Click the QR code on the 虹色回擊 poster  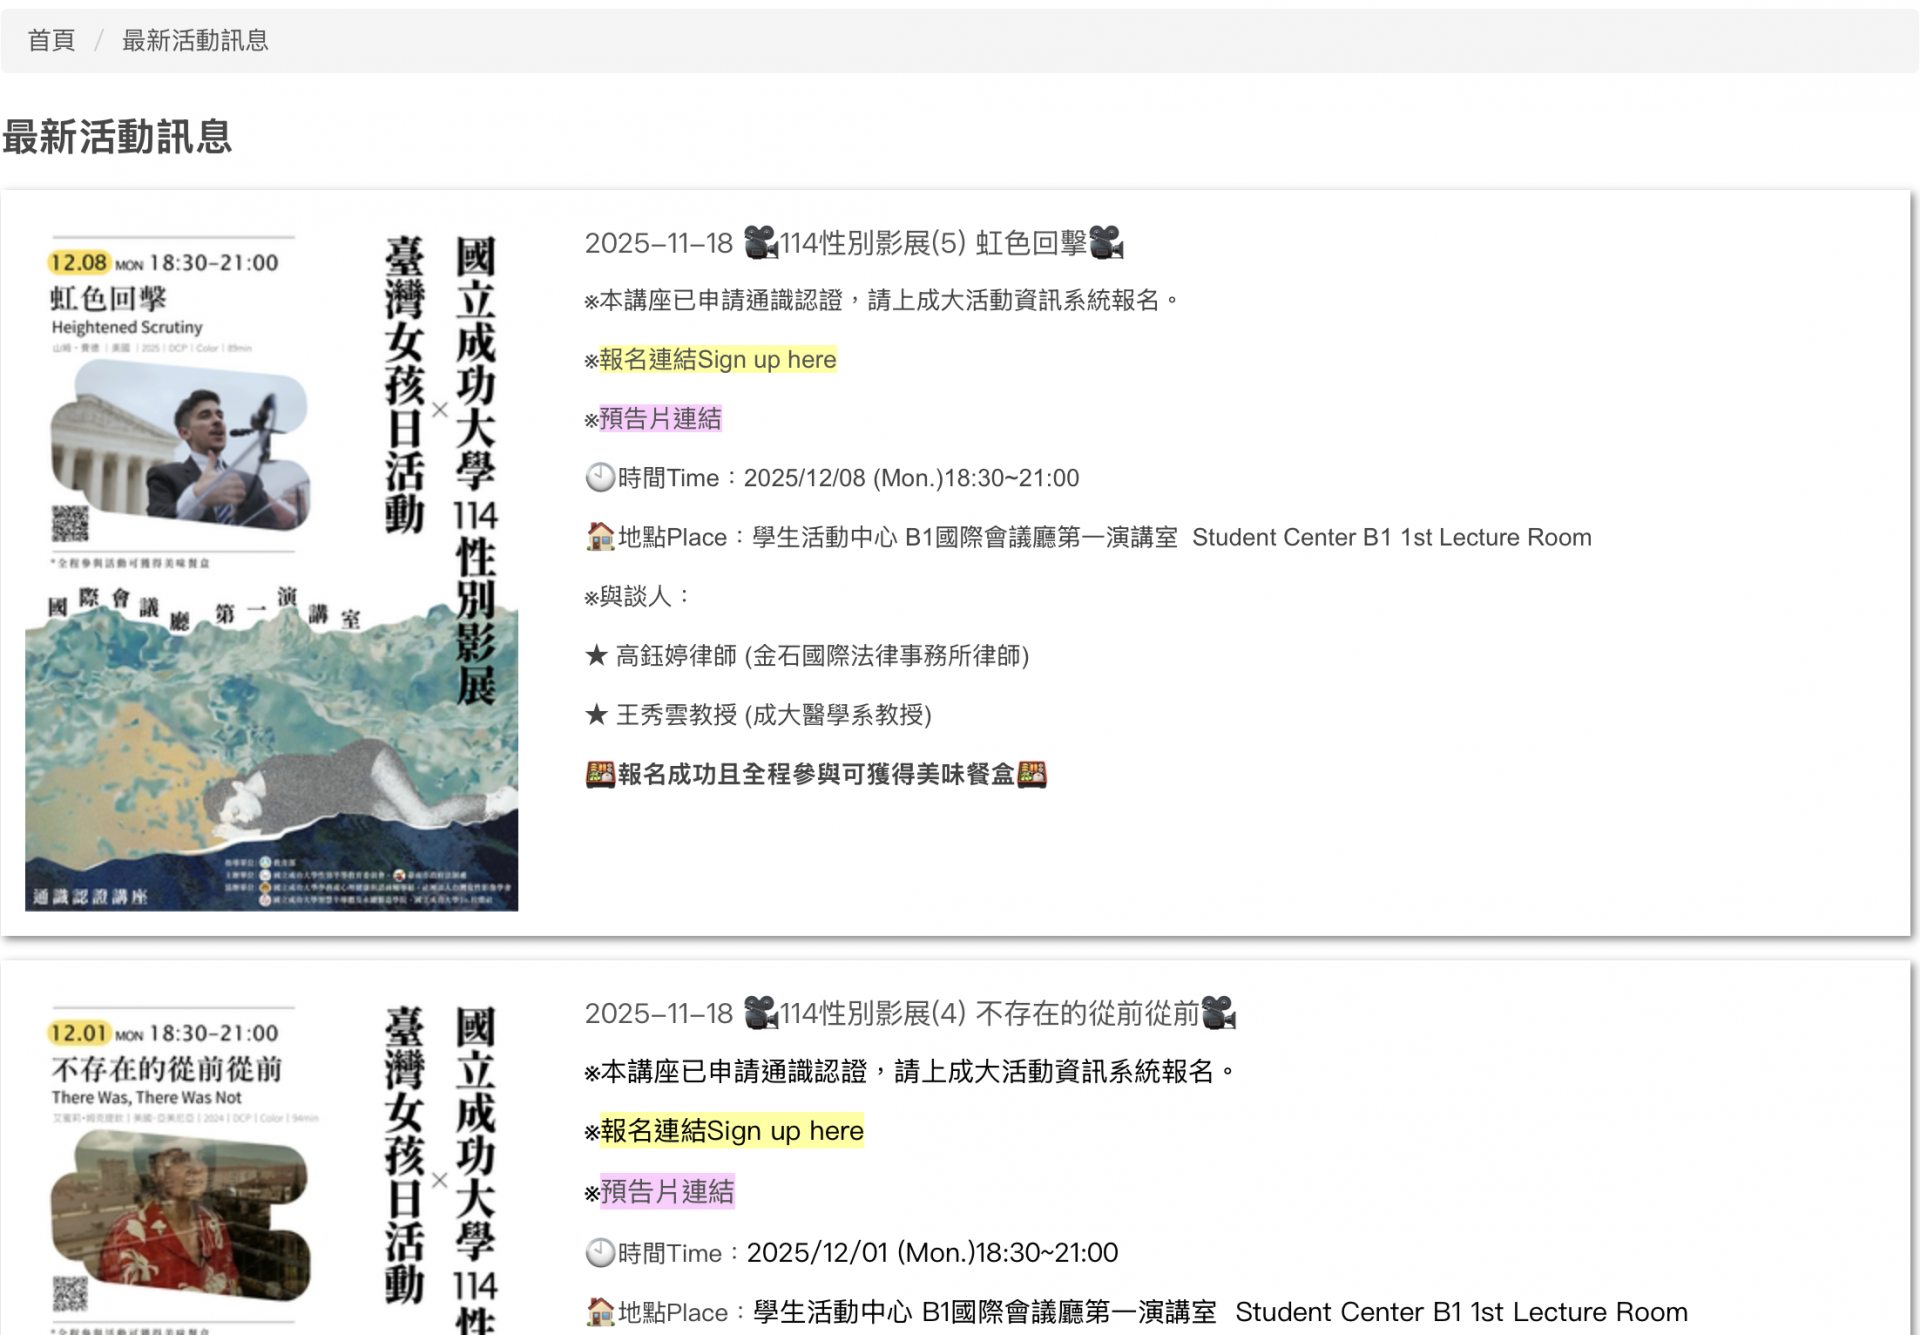point(70,523)
